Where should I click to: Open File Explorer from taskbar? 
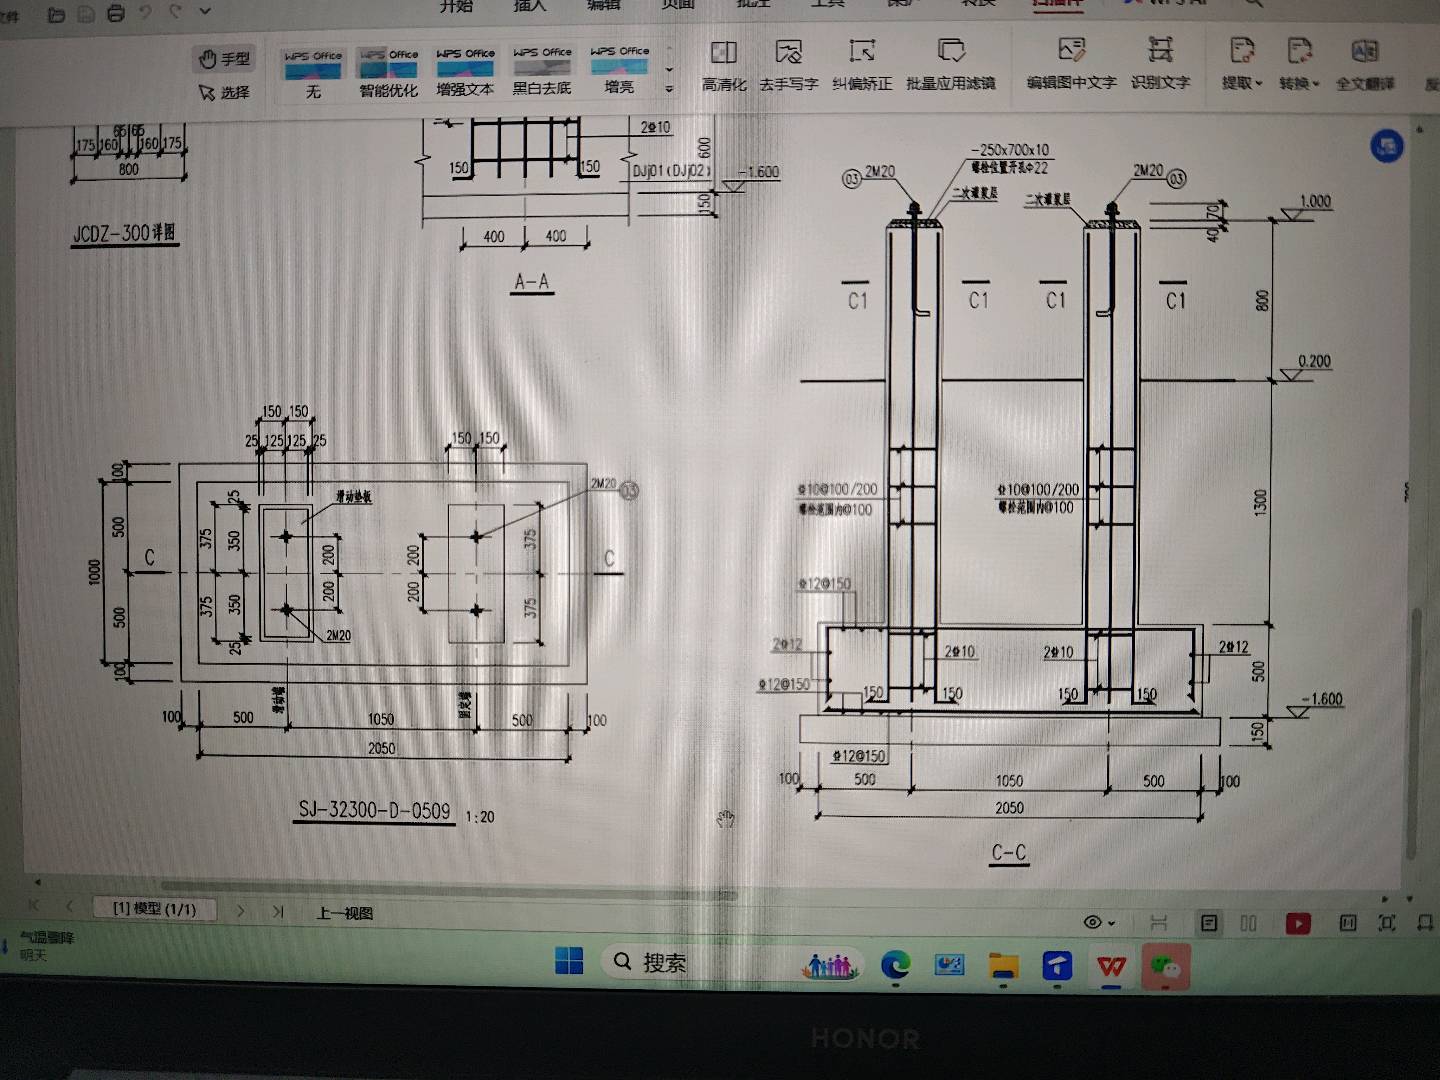click(x=1003, y=966)
